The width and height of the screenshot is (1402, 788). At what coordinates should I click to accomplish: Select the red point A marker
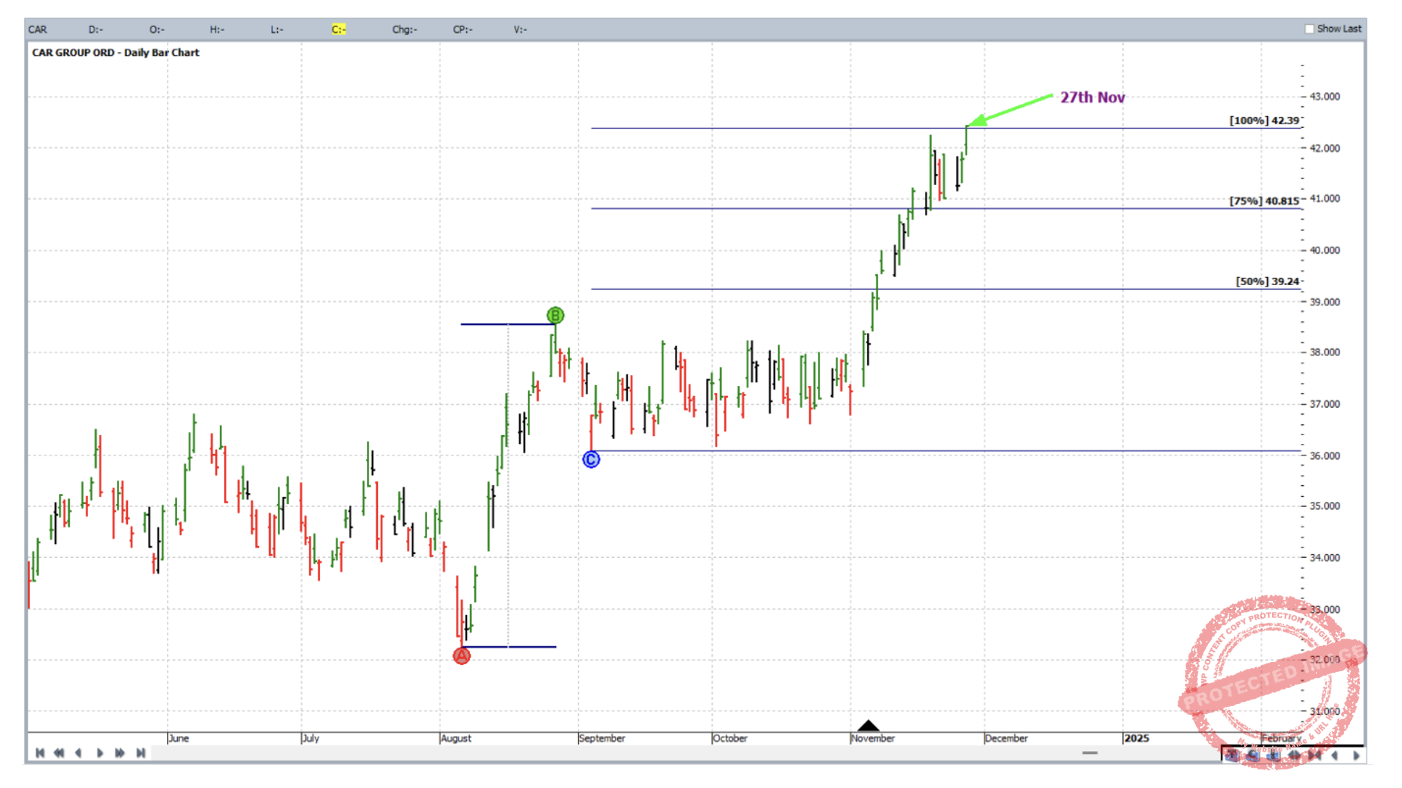coord(461,656)
